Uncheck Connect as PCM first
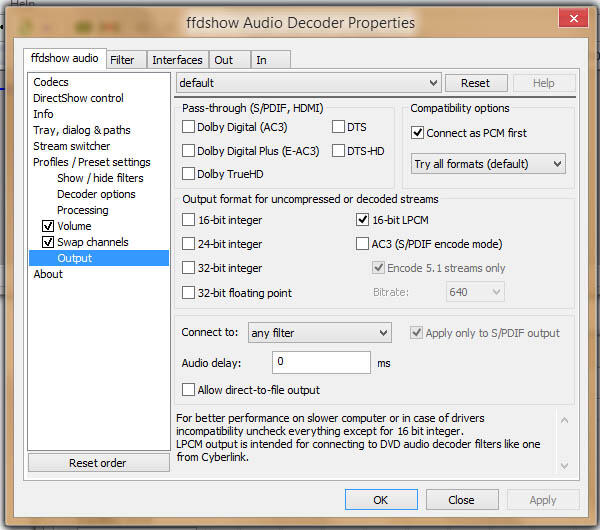This screenshot has height=530, width=600. tap(418, 133)
